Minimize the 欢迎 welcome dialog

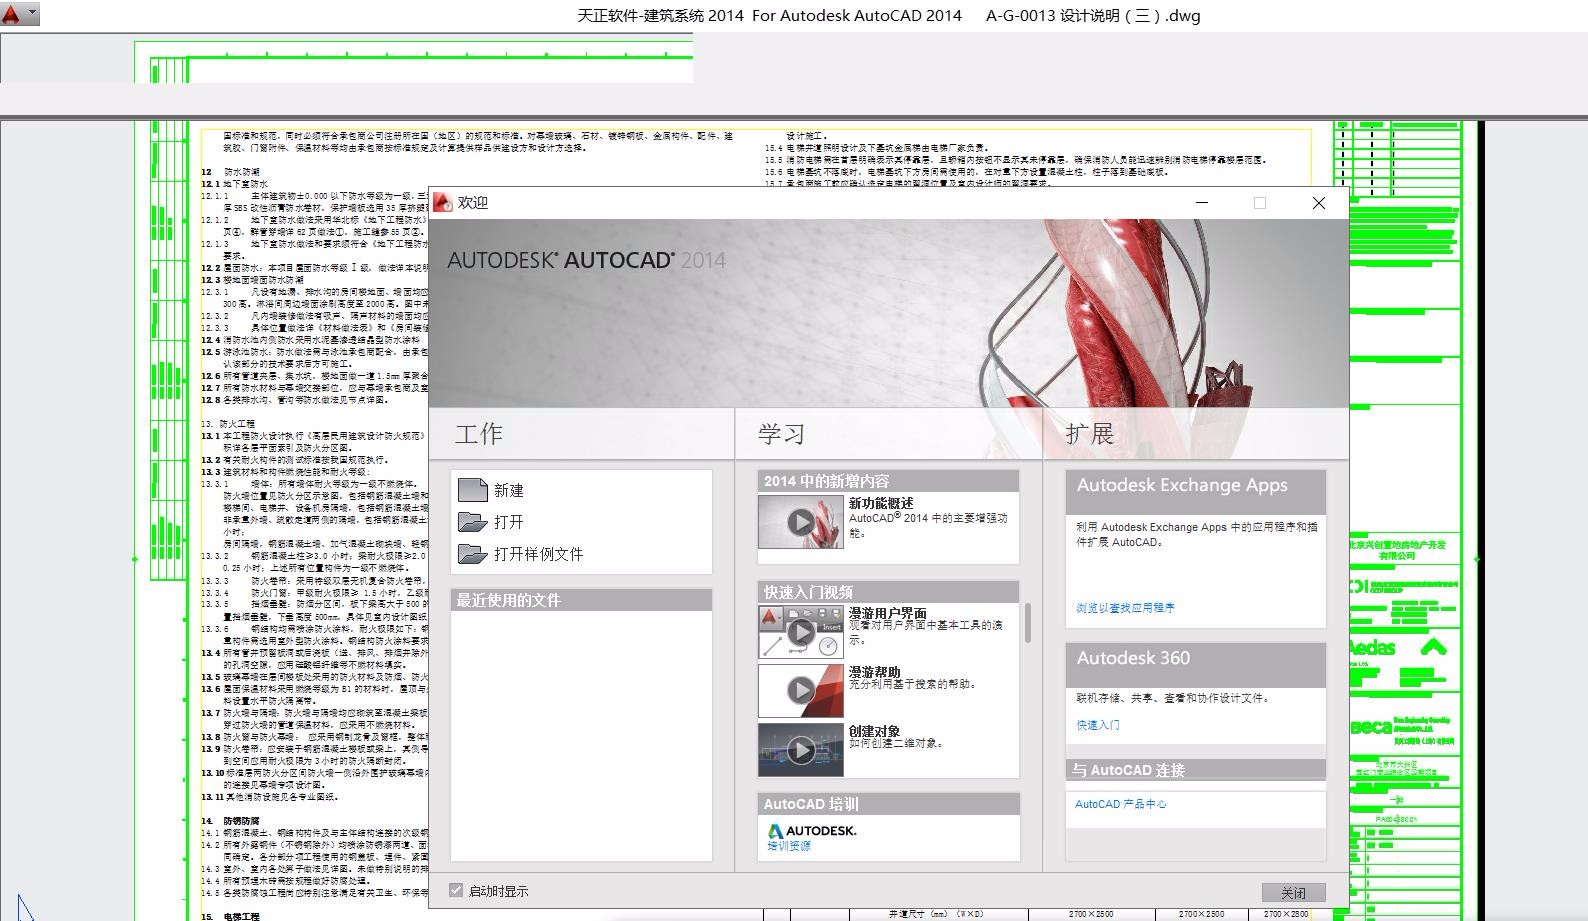point(1202,203)
